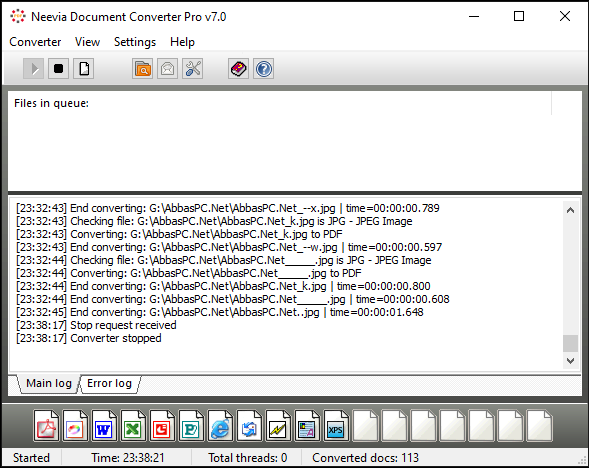This screenshot has width=589, height=468.
Task: Start the converter with the play icon
Action: tap(33, 69)
